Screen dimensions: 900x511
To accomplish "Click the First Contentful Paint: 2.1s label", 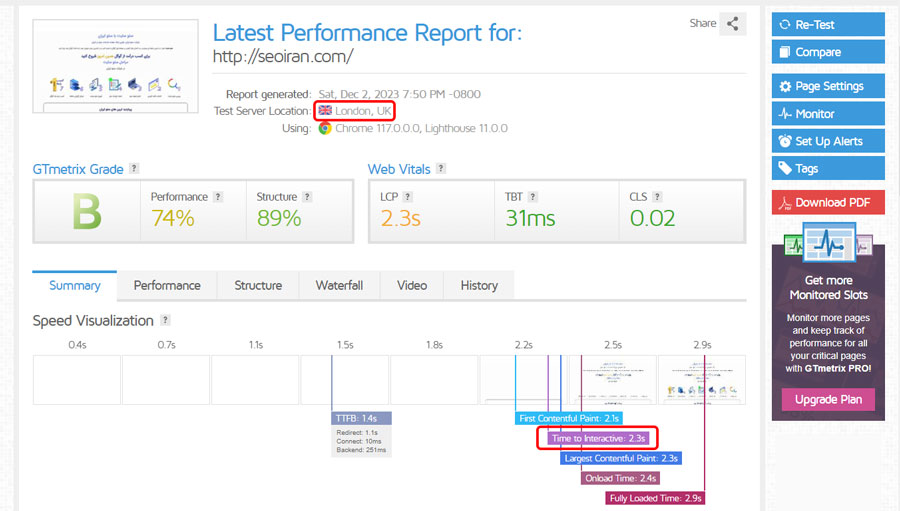I will click(x=569, y=419).
